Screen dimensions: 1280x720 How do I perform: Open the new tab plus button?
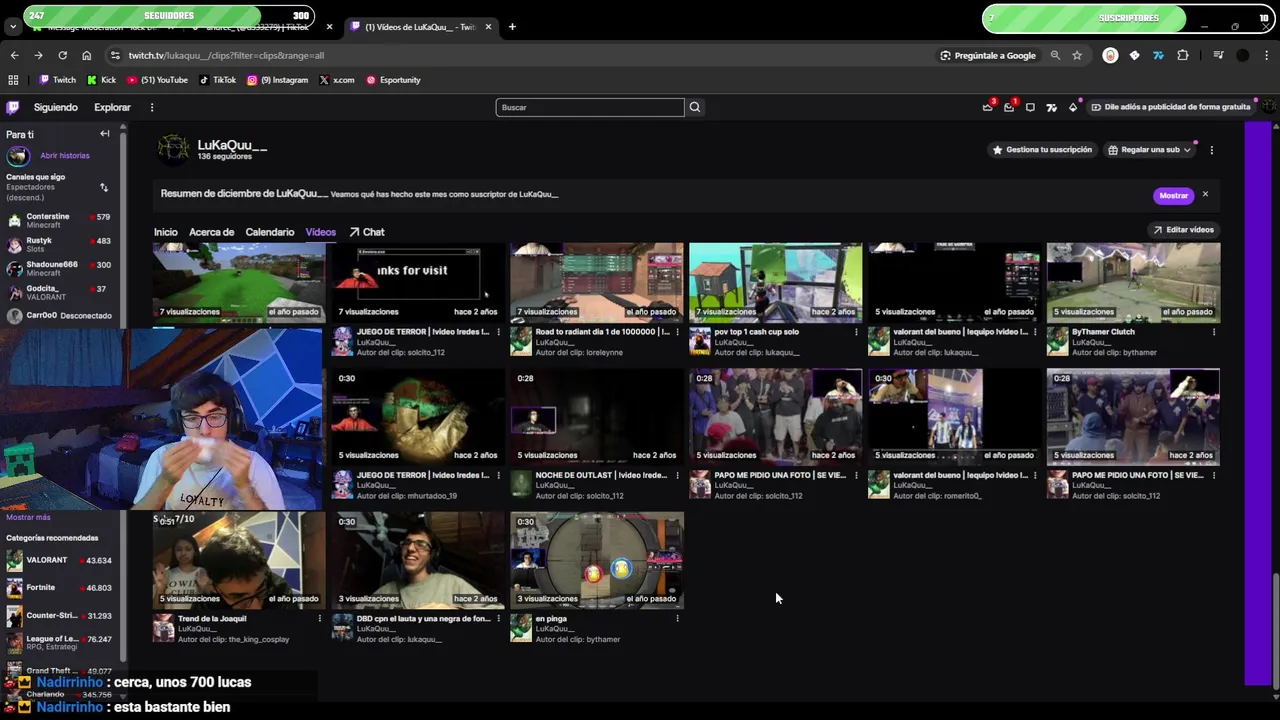click(512, 27)
